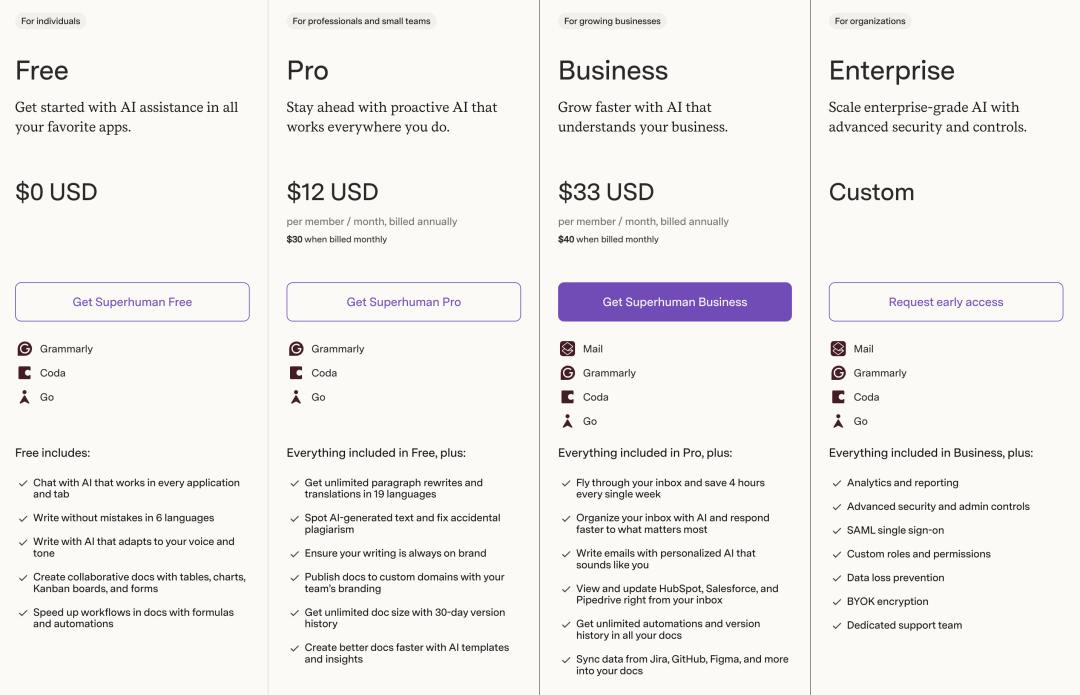Click the Grammarly icon in Pro plan
This screenshot has width=1080, height=695.
tap(296, 349)
